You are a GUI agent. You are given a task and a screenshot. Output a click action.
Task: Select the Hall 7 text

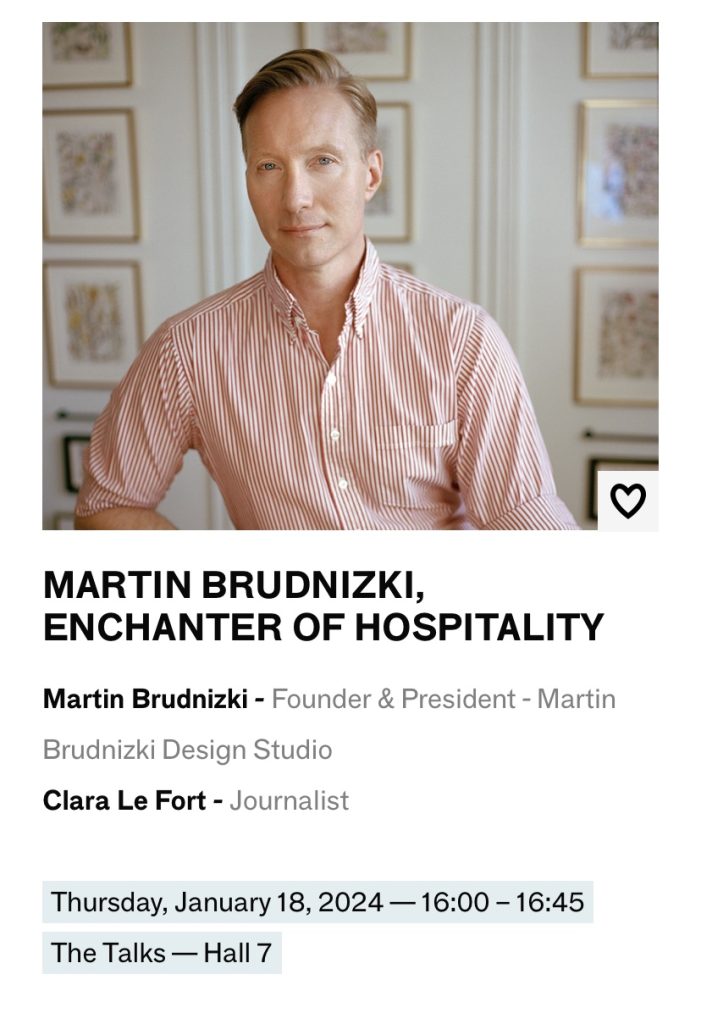click(x=237, y=953)
